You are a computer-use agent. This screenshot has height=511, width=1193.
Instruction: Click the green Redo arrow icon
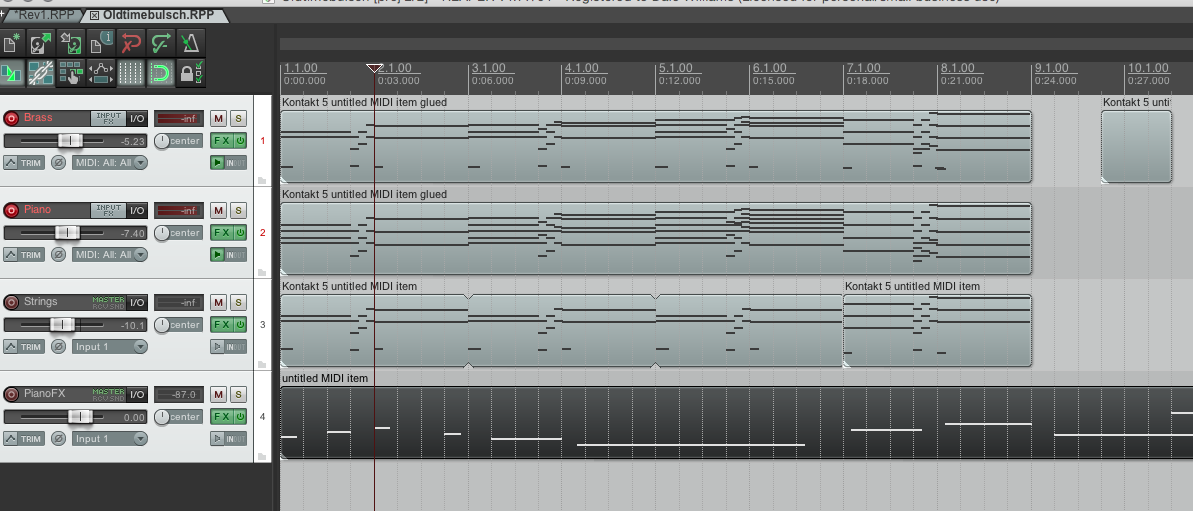[160, 43]
